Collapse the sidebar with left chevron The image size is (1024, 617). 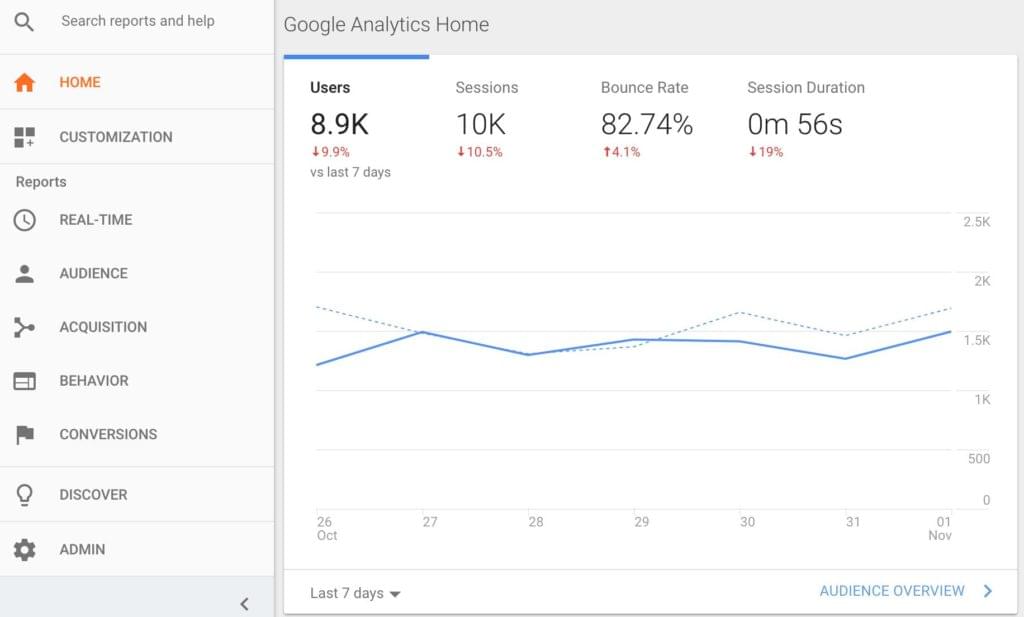pos(244,604)
